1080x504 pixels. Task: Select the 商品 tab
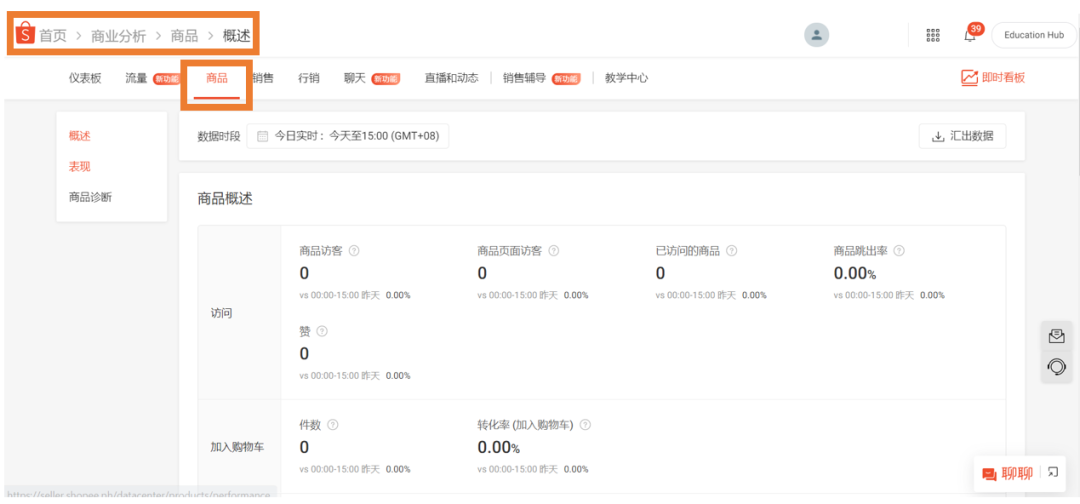[x=216, y=78]
